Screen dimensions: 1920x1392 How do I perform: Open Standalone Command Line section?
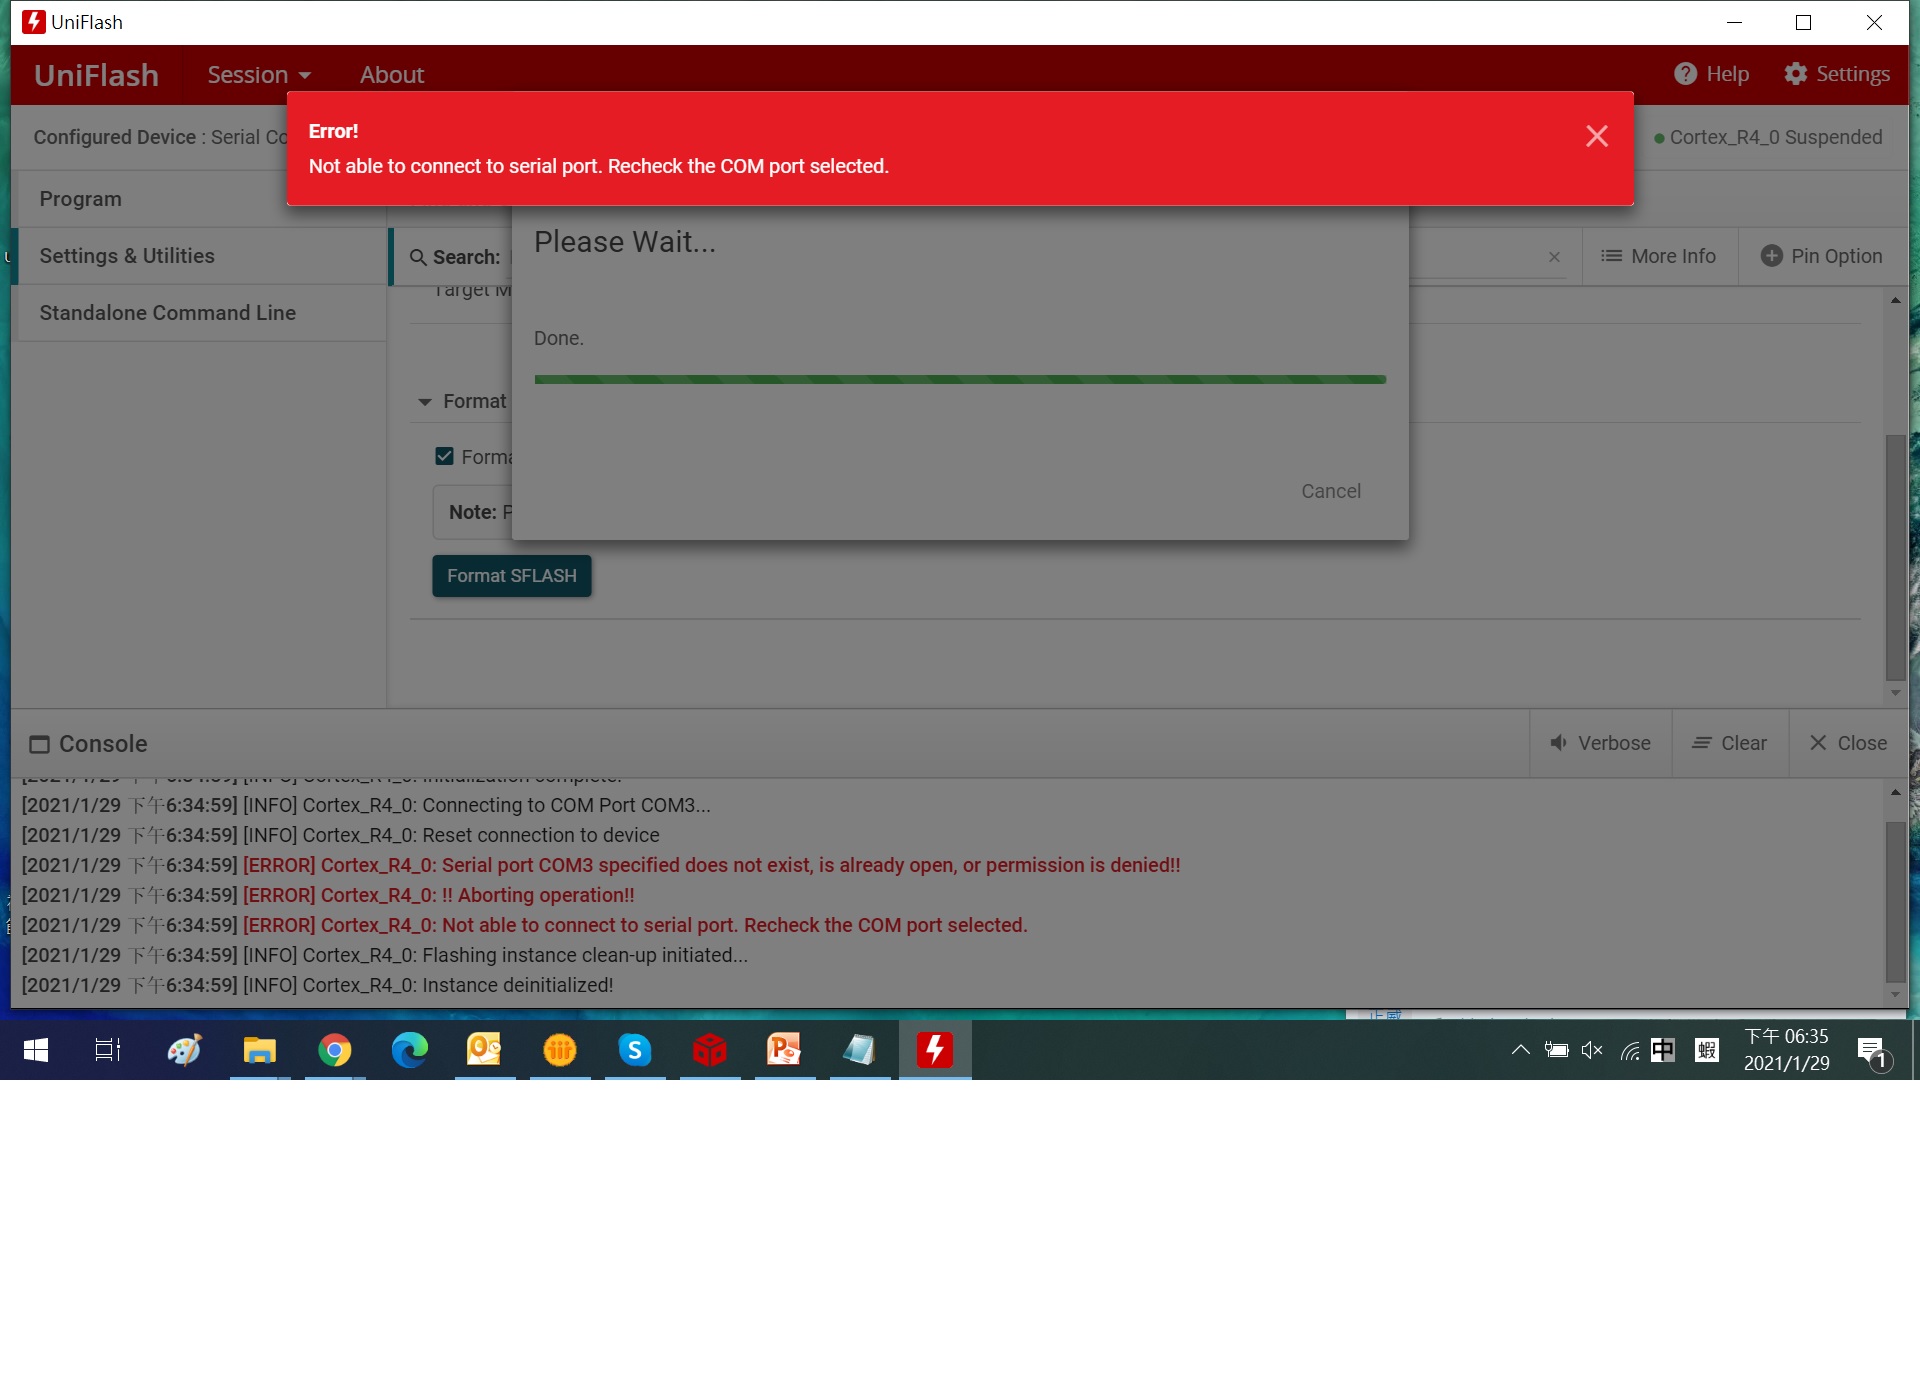(x=200, y=313)
